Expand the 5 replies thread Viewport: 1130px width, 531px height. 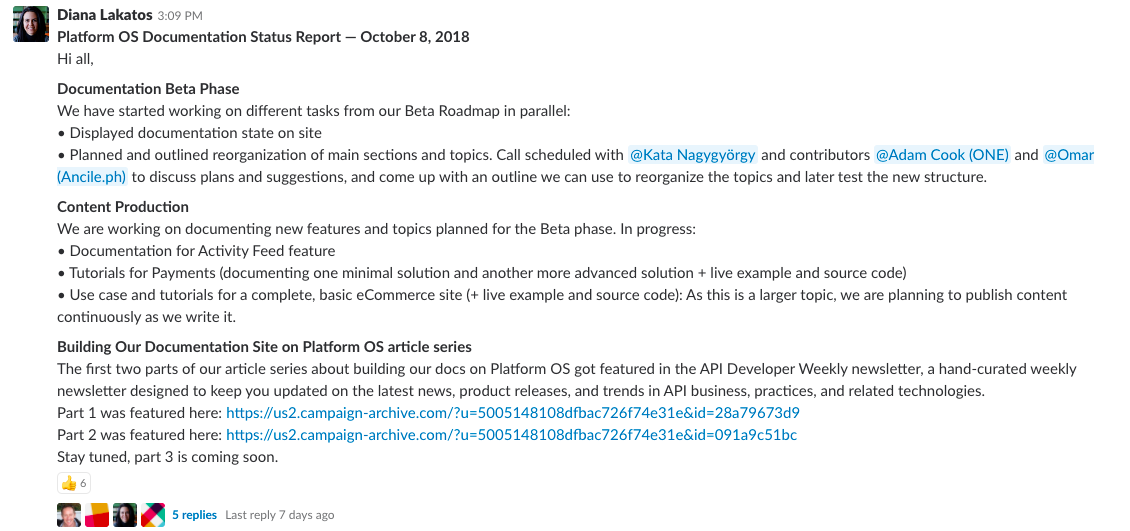tap(194, 515)
